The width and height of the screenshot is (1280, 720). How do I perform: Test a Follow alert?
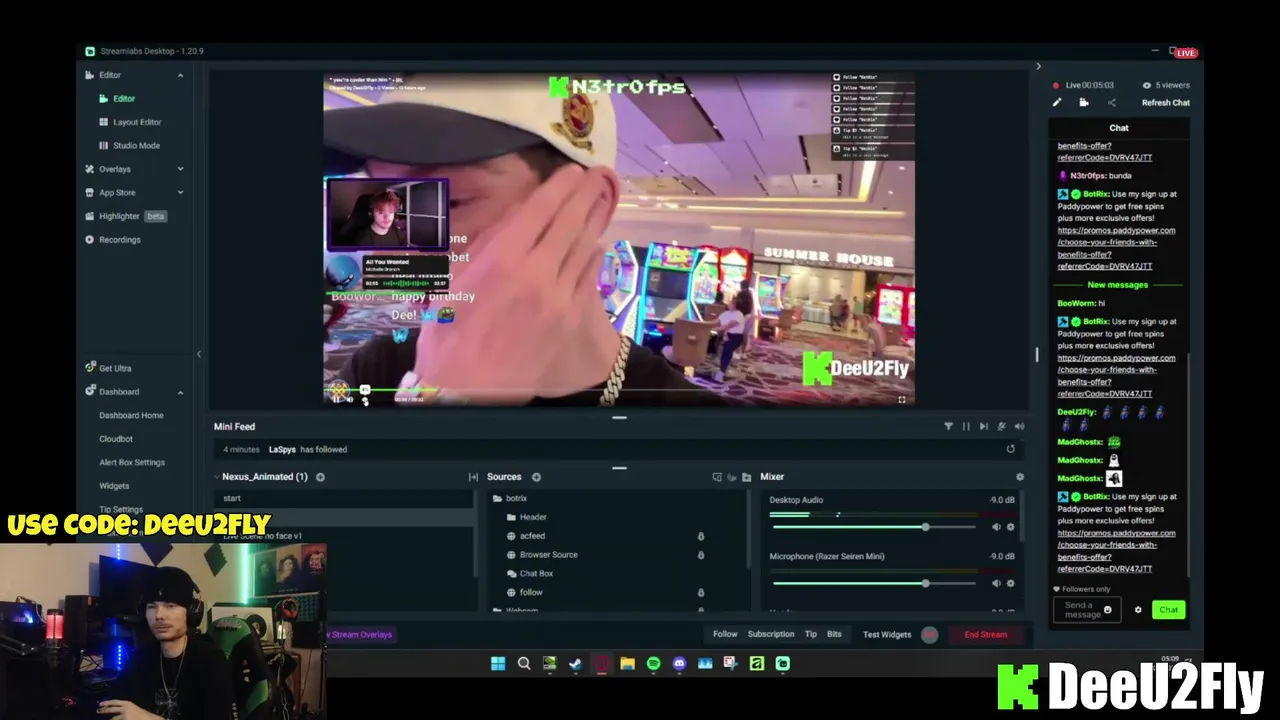coord(725,634)
